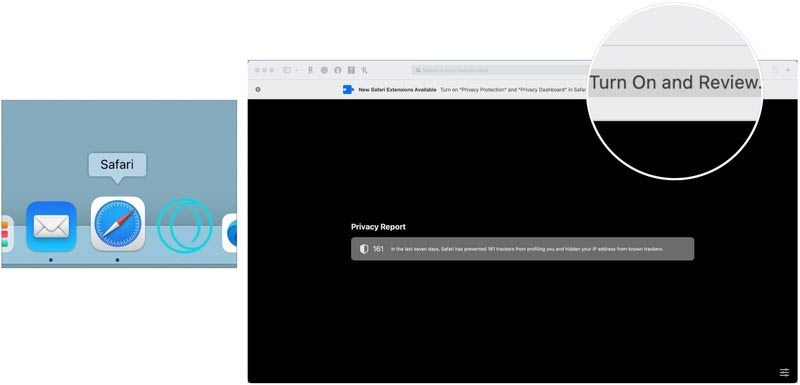Click the blue puzzle extension icon

(x=348, y=89)
